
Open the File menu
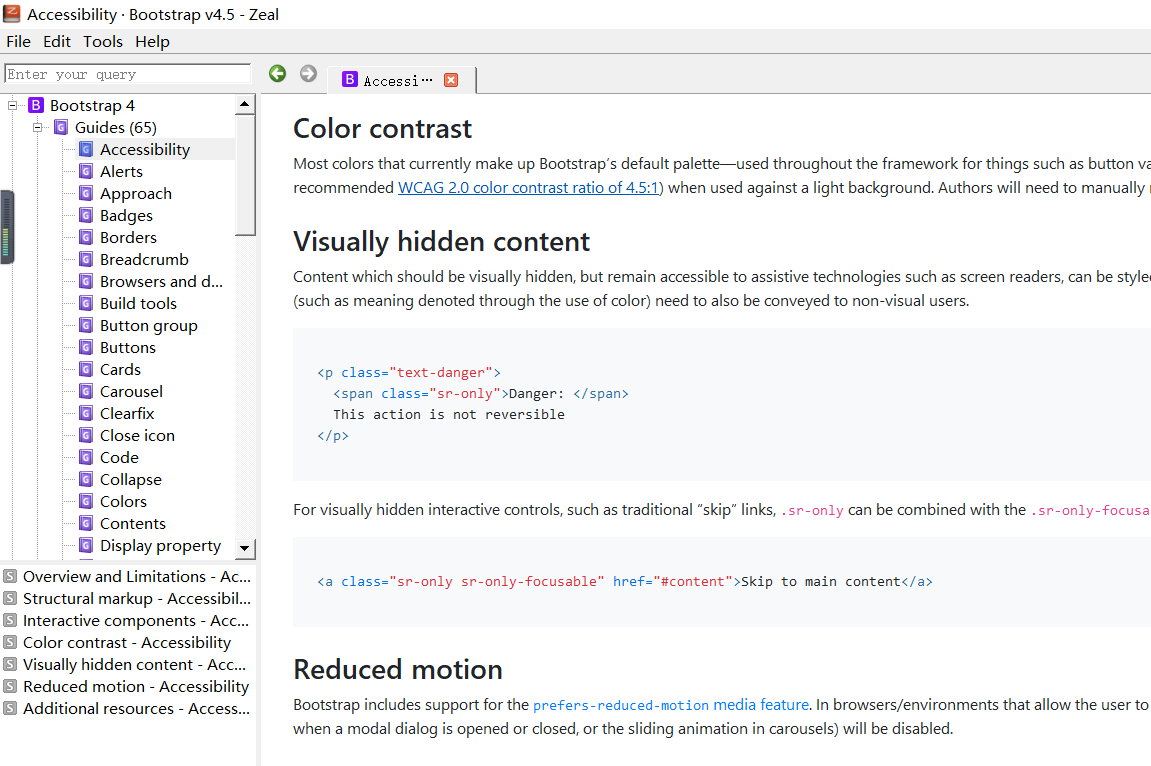click(18, 41)
